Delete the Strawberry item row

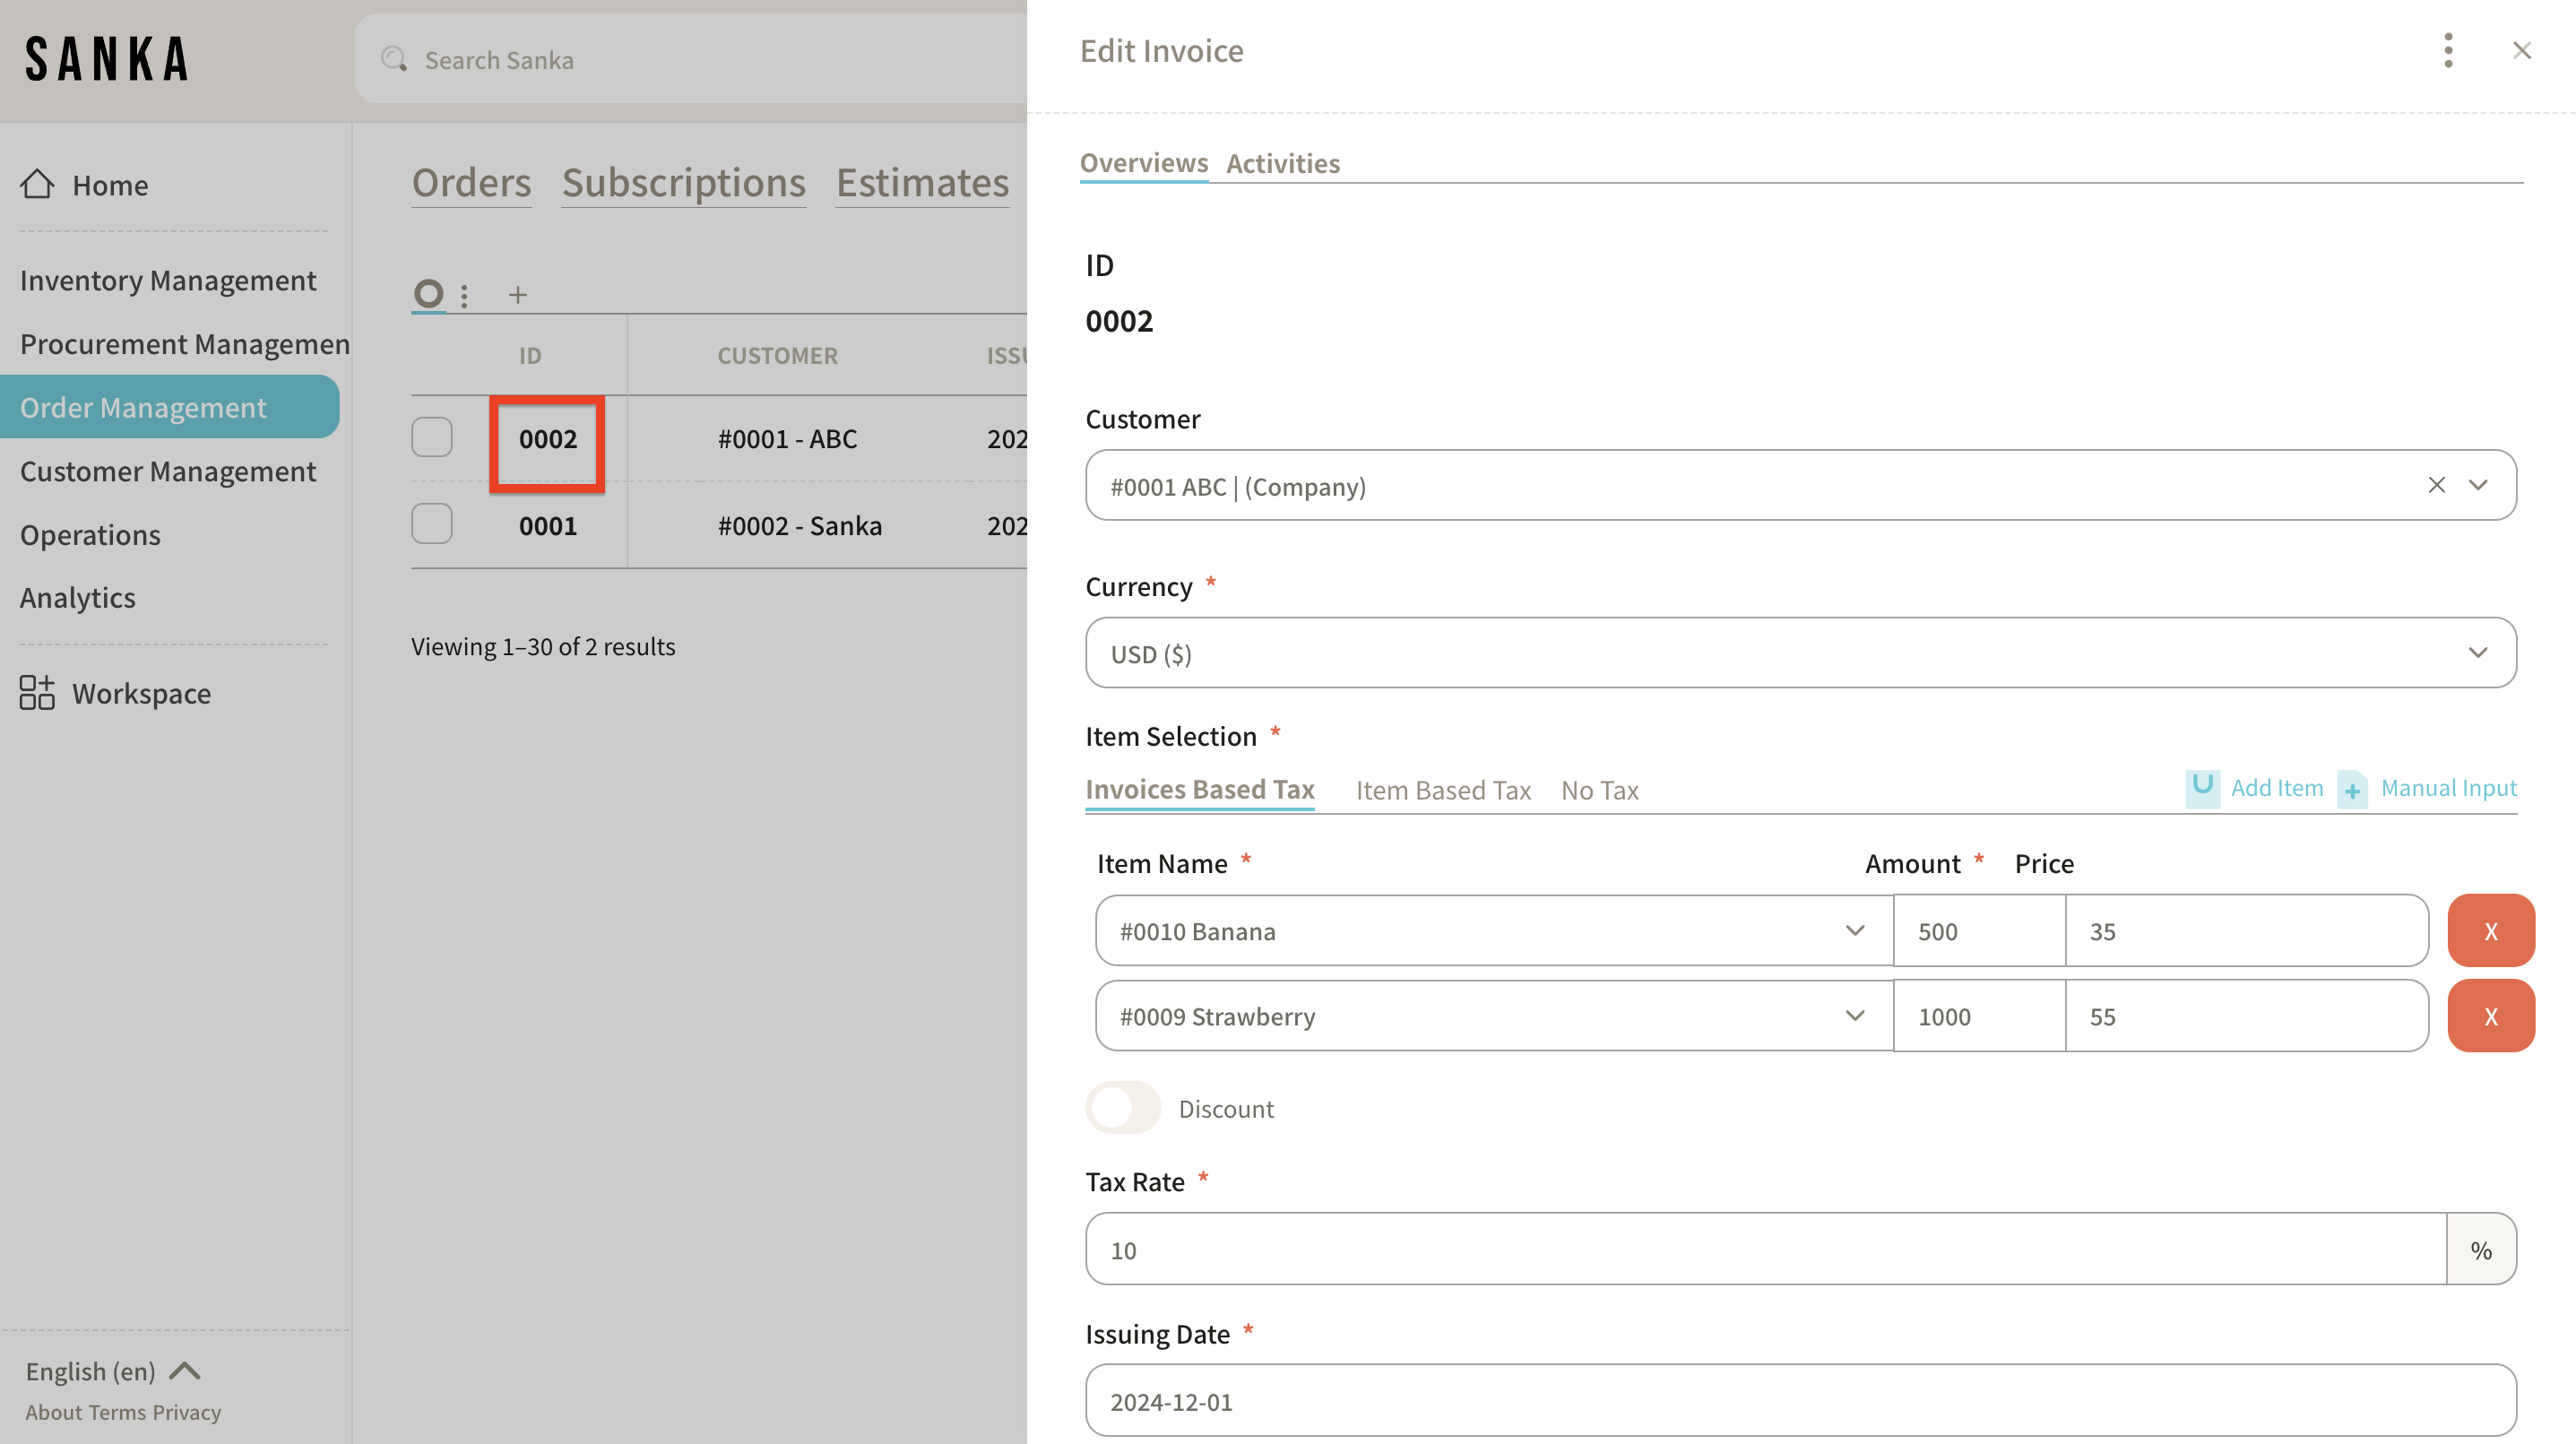(2490, 1016)
